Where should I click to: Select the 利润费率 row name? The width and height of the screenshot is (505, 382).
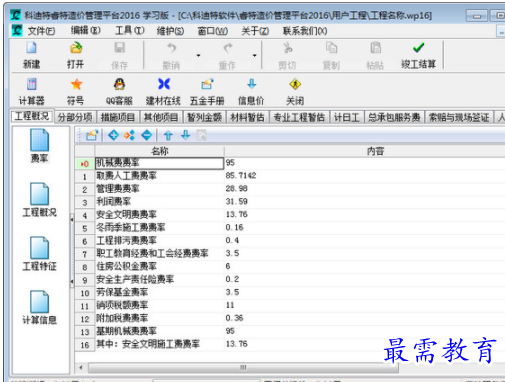(x=113, y=202)
